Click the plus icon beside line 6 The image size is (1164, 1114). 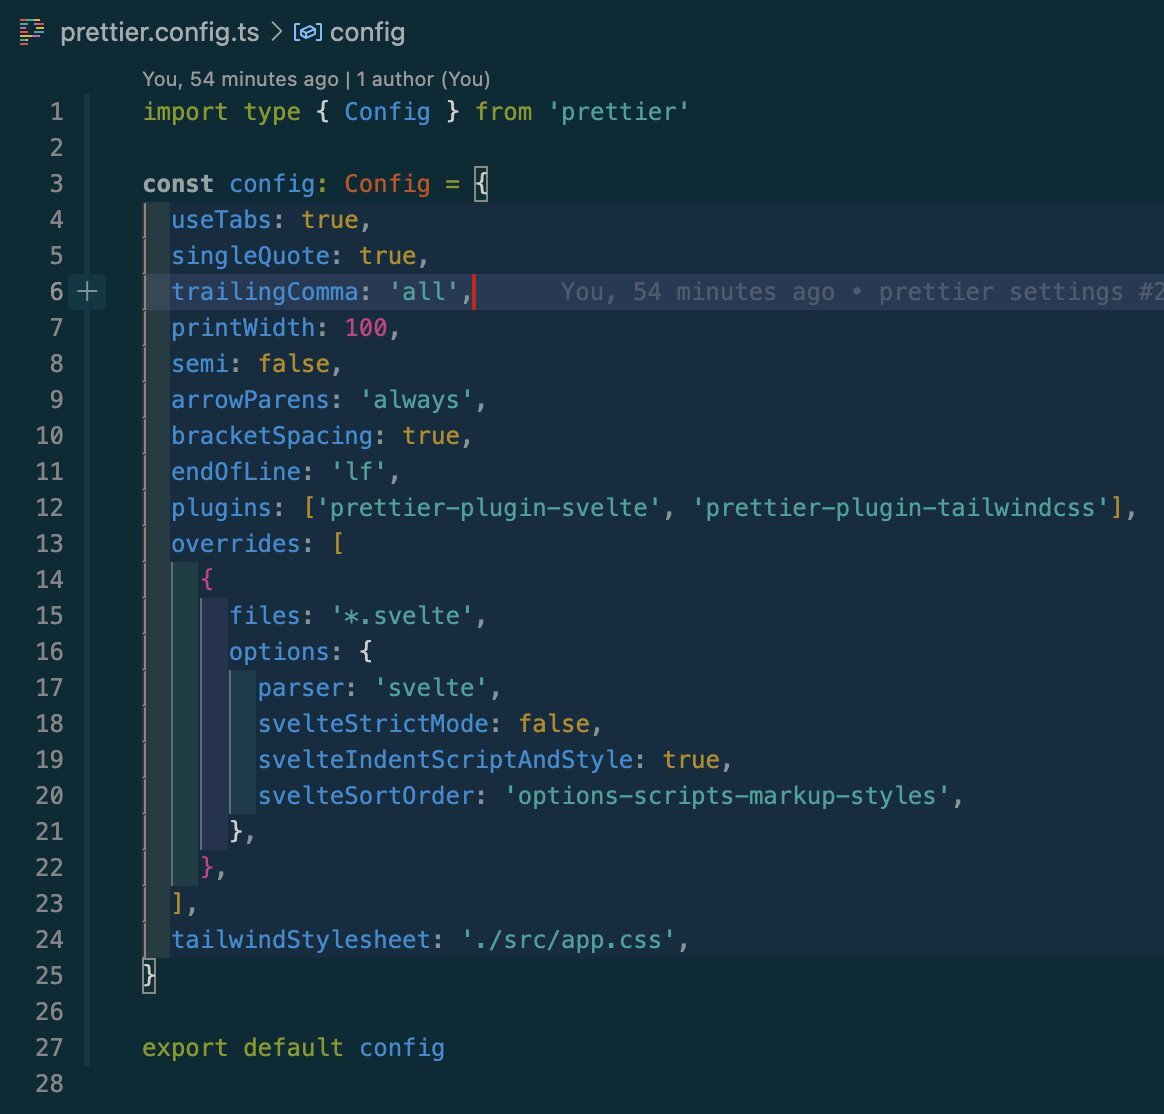[88, 292]
